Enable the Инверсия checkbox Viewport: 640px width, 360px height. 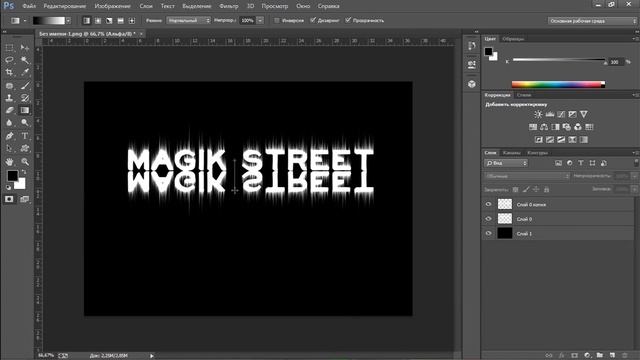(276, 20)
